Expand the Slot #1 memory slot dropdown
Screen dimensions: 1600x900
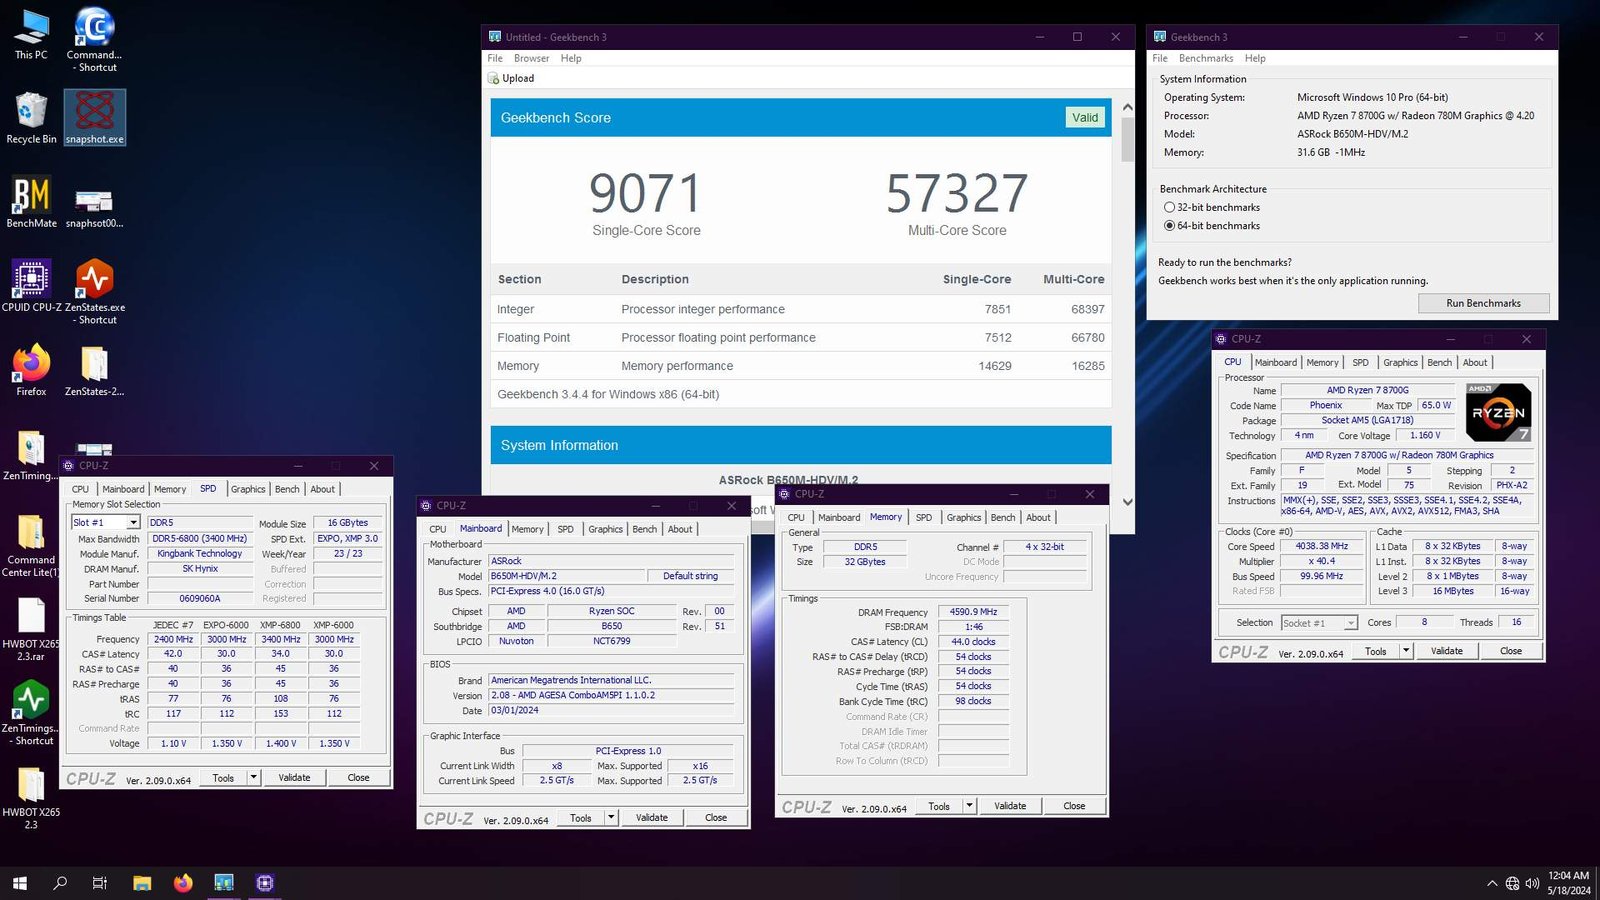pyautogui.click(x=132, y=523)
